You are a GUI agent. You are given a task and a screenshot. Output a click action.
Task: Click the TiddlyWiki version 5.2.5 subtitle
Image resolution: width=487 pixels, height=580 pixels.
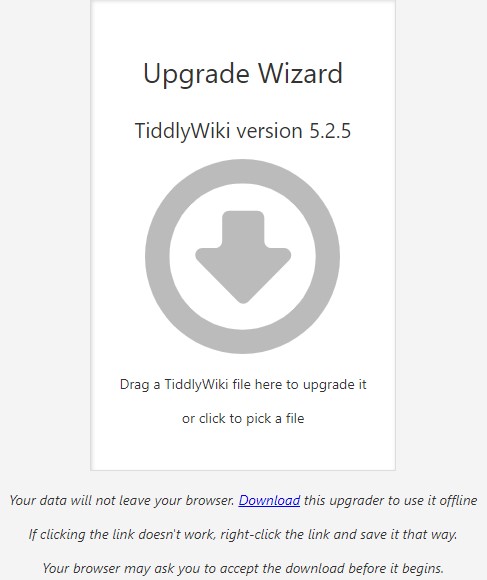243,131
